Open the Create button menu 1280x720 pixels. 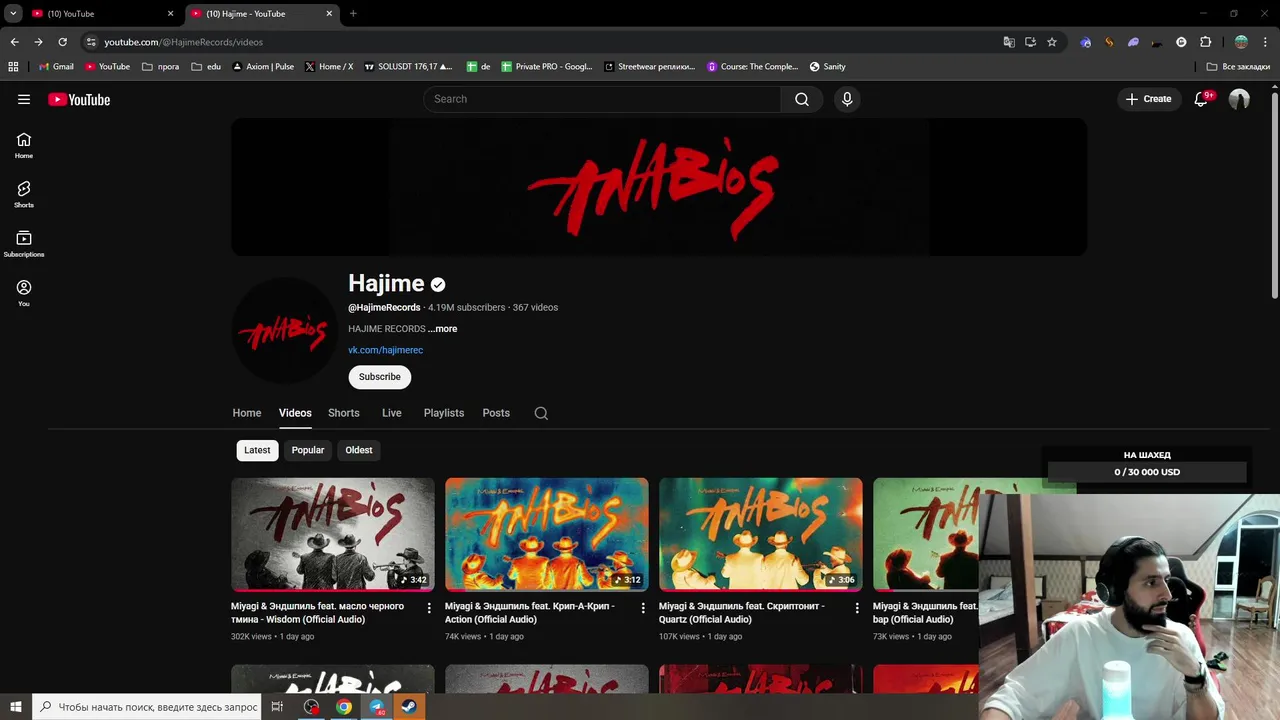(1148, 99)
